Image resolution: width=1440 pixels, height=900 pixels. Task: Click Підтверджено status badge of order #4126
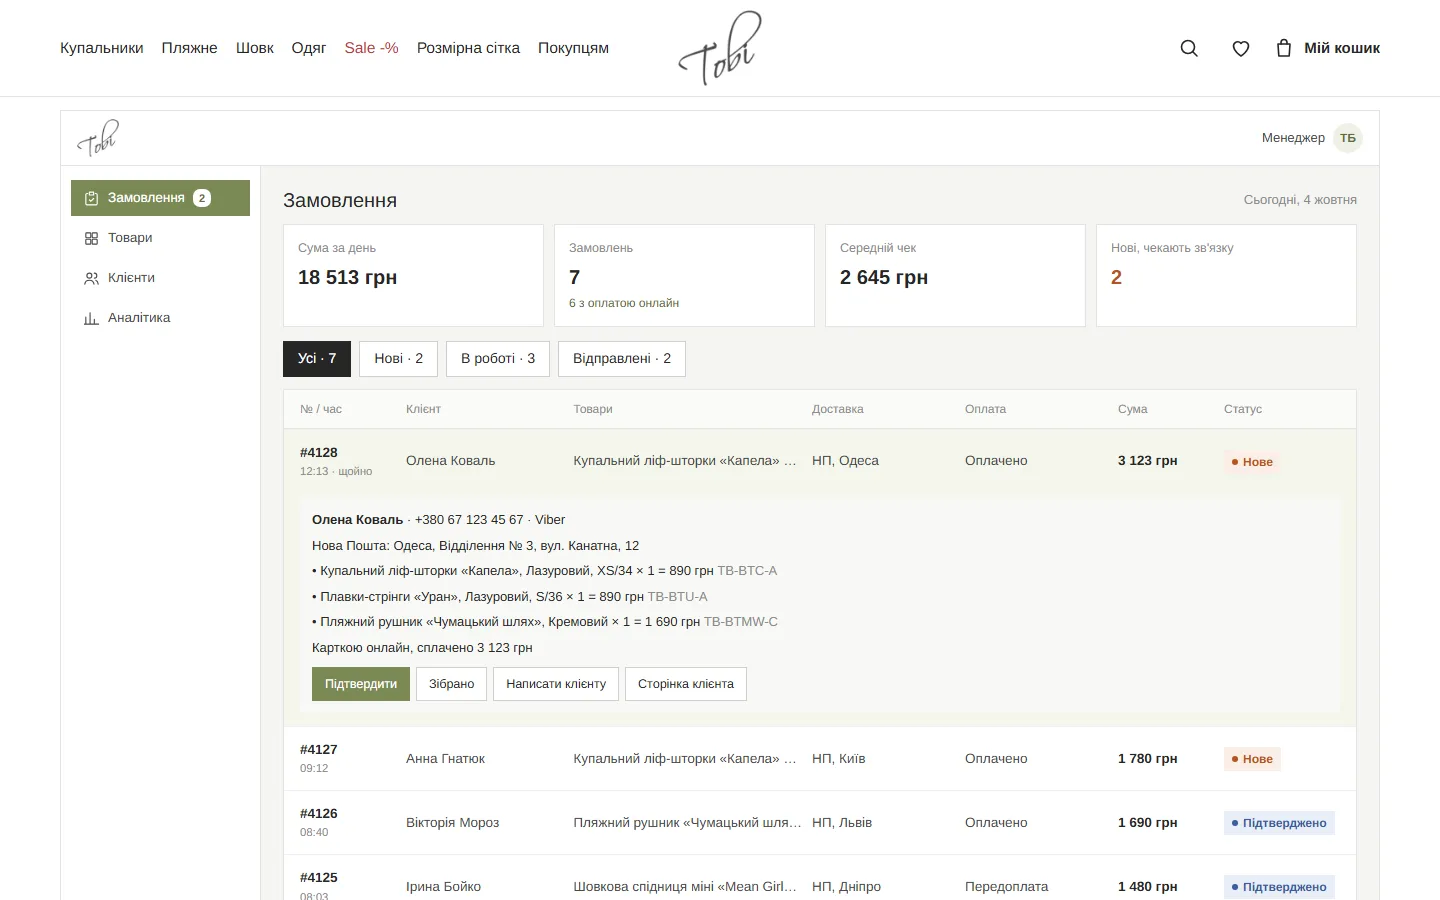click(1279, 823)
